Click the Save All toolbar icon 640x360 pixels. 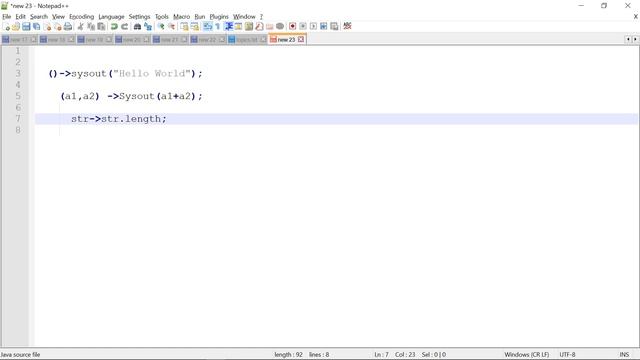pos(36,27)
